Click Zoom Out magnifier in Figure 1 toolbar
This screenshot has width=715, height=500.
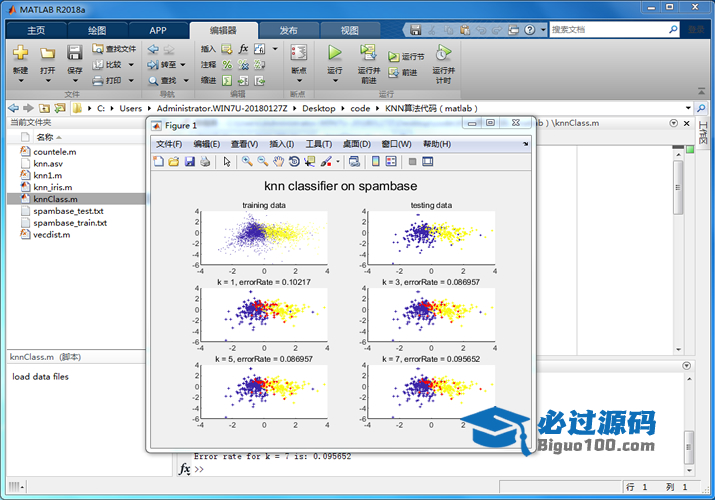[263, 161]
